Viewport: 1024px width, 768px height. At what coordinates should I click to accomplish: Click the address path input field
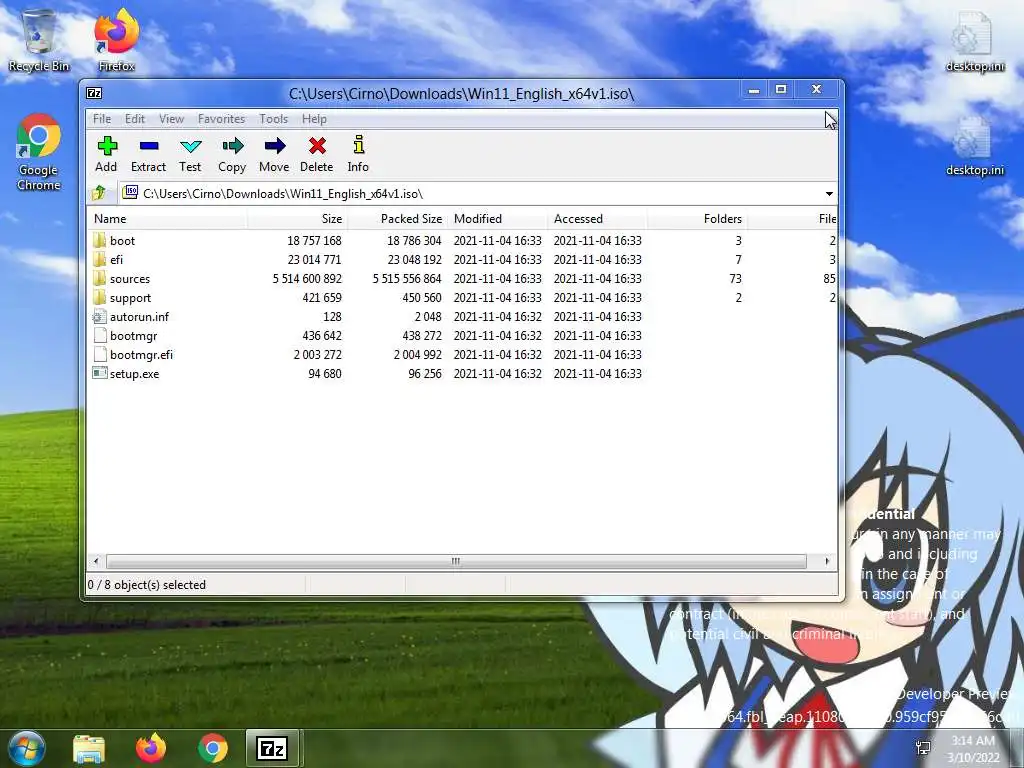pyautogui.click(x=470, y=194)
